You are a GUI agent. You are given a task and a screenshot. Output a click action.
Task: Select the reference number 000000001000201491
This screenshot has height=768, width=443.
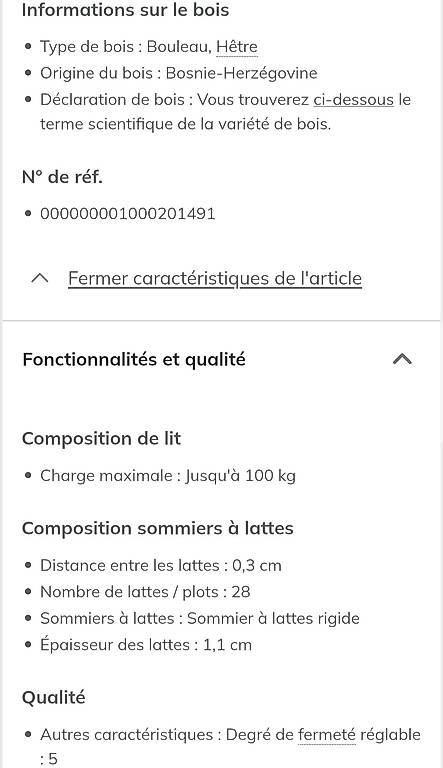point(127,214)
